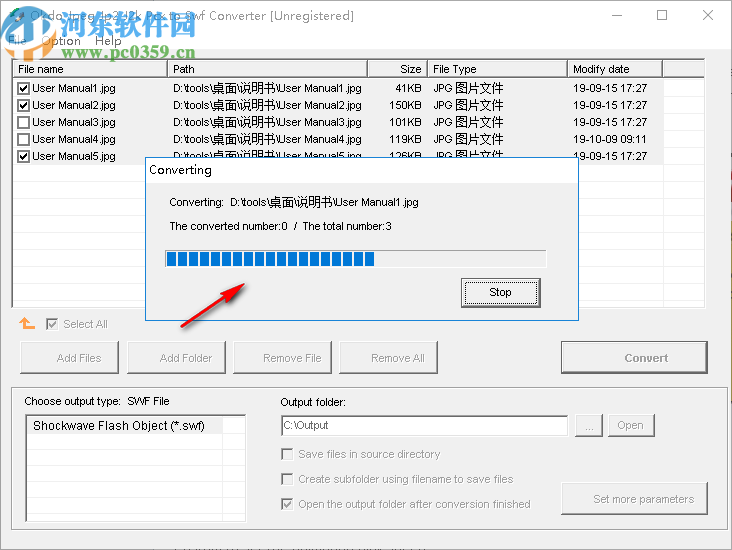The height and width of the screenshot is (550, 732).
Task: Sort list by Size column header
Action: pyautogui.click(x=398, y=69)
